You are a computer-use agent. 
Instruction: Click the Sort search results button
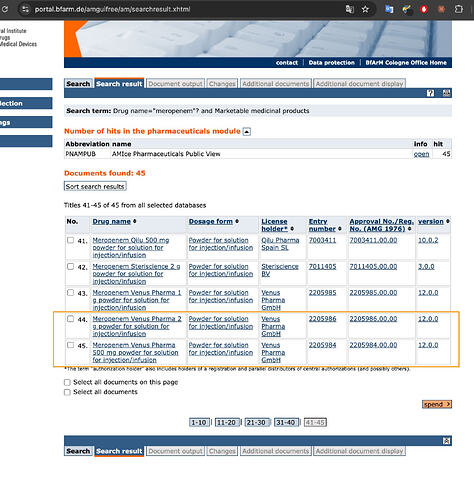tap(95, 186)
